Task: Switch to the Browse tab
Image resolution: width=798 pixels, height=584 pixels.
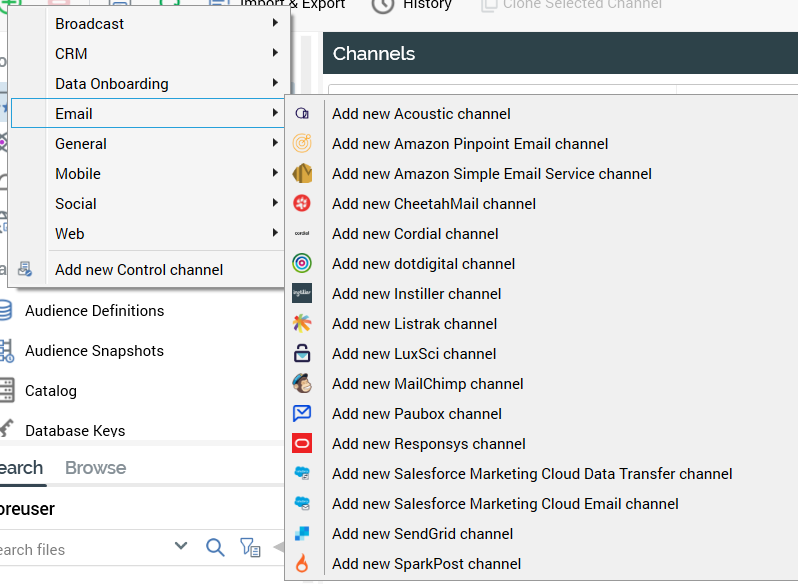Action: coord(95,468)
